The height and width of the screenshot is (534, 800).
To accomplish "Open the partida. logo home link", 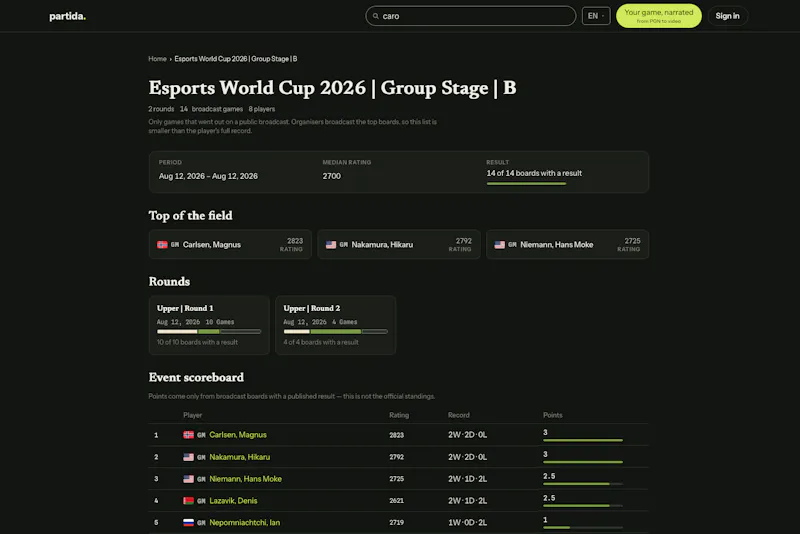I will click(x=67, y=16).
